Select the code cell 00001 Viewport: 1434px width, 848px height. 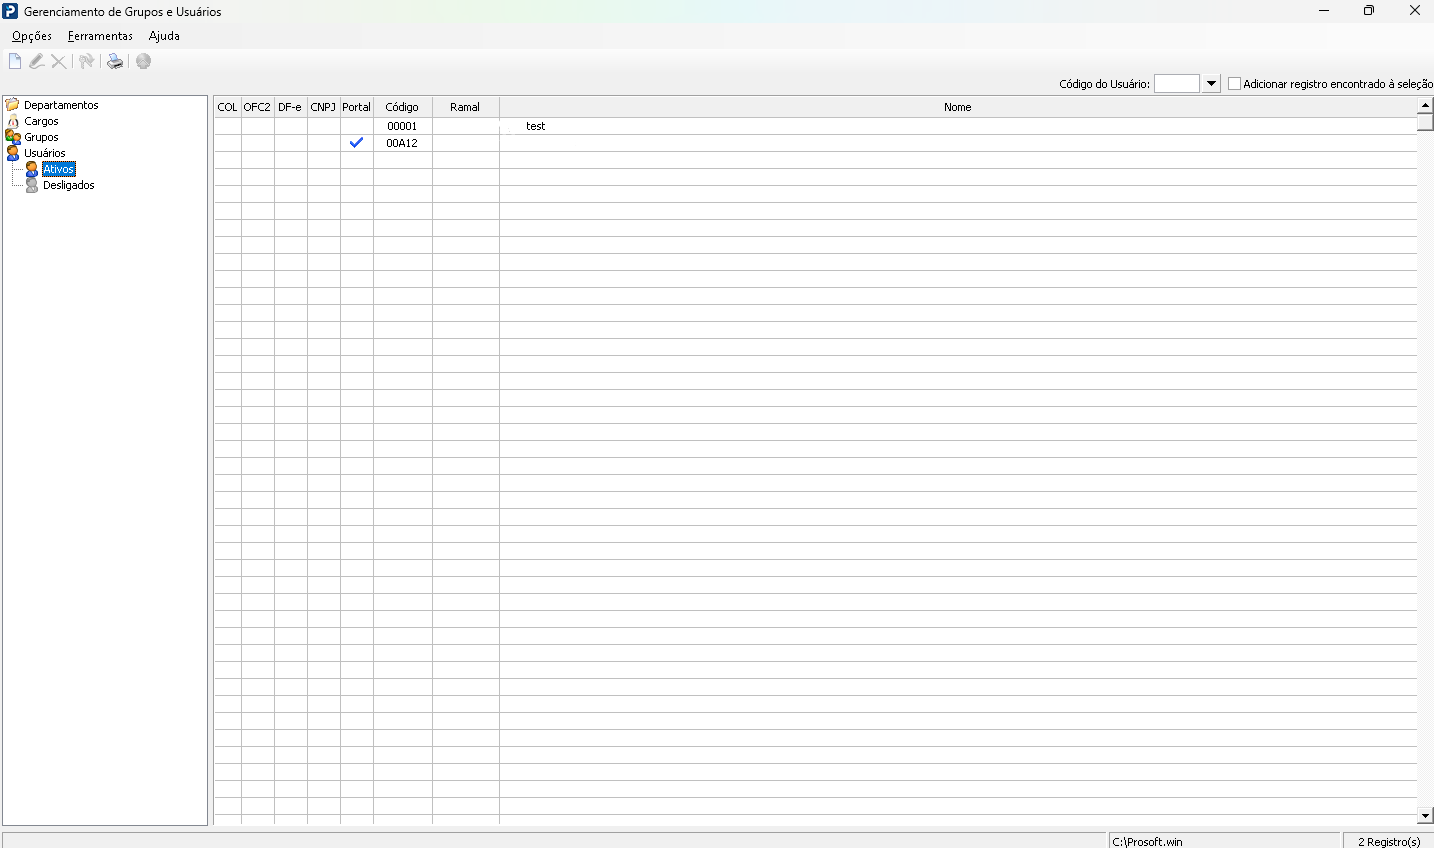(x=403, y=126)
